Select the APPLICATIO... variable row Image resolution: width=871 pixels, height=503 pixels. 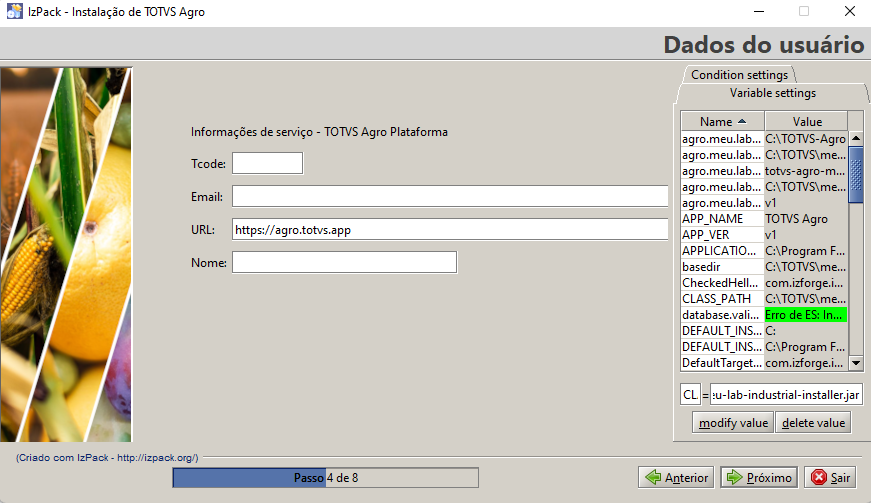click(x=764, y=251)
